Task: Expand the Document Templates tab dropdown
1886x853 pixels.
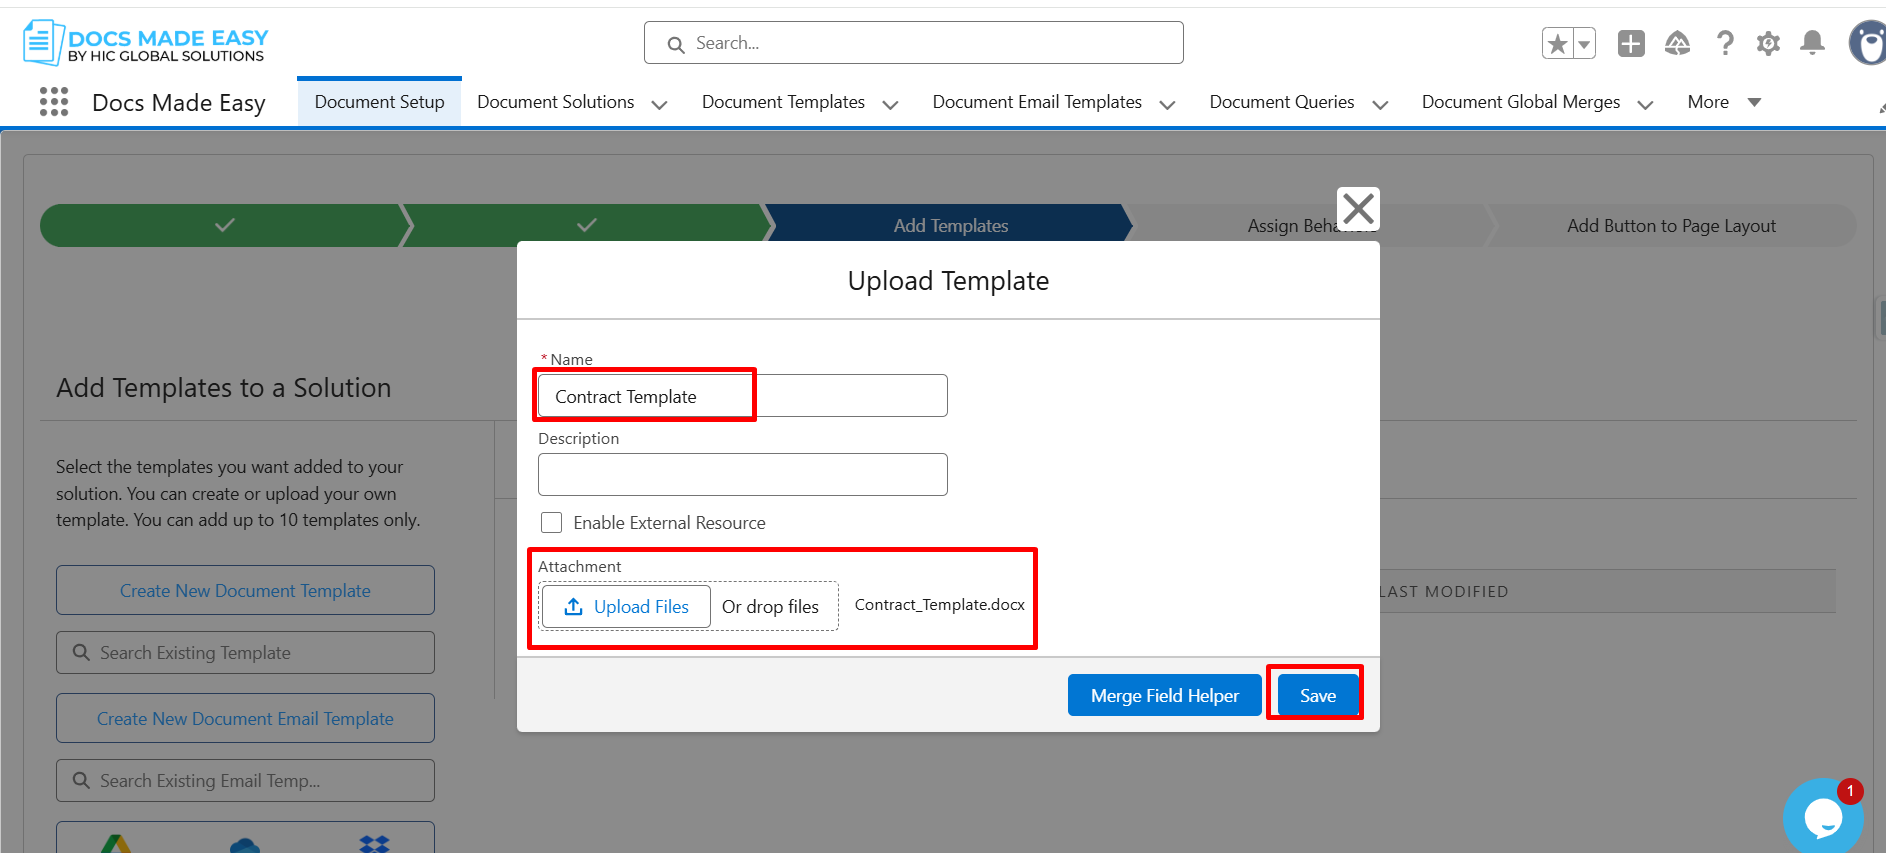Action: pos(890,104)
